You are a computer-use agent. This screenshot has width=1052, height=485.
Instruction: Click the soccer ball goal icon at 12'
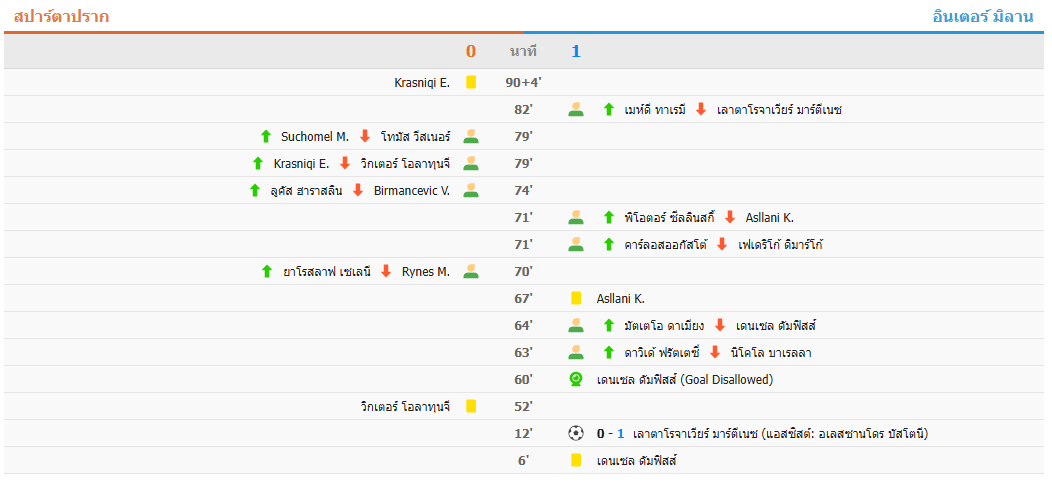(575, 433)
